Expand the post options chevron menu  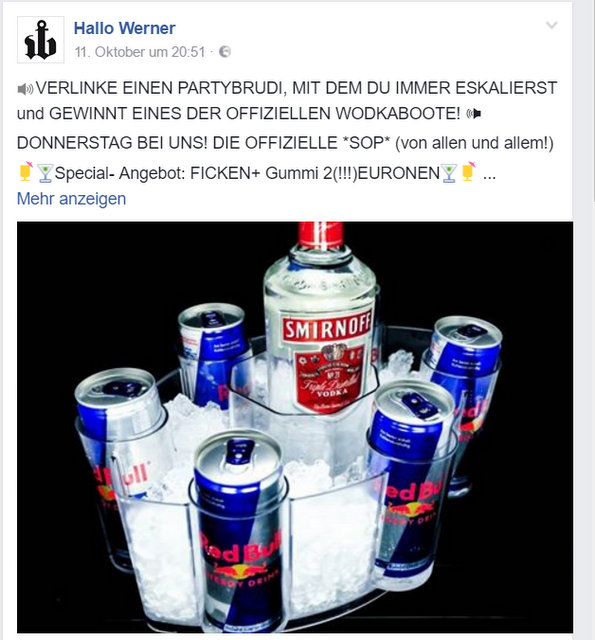click(551, 25)
